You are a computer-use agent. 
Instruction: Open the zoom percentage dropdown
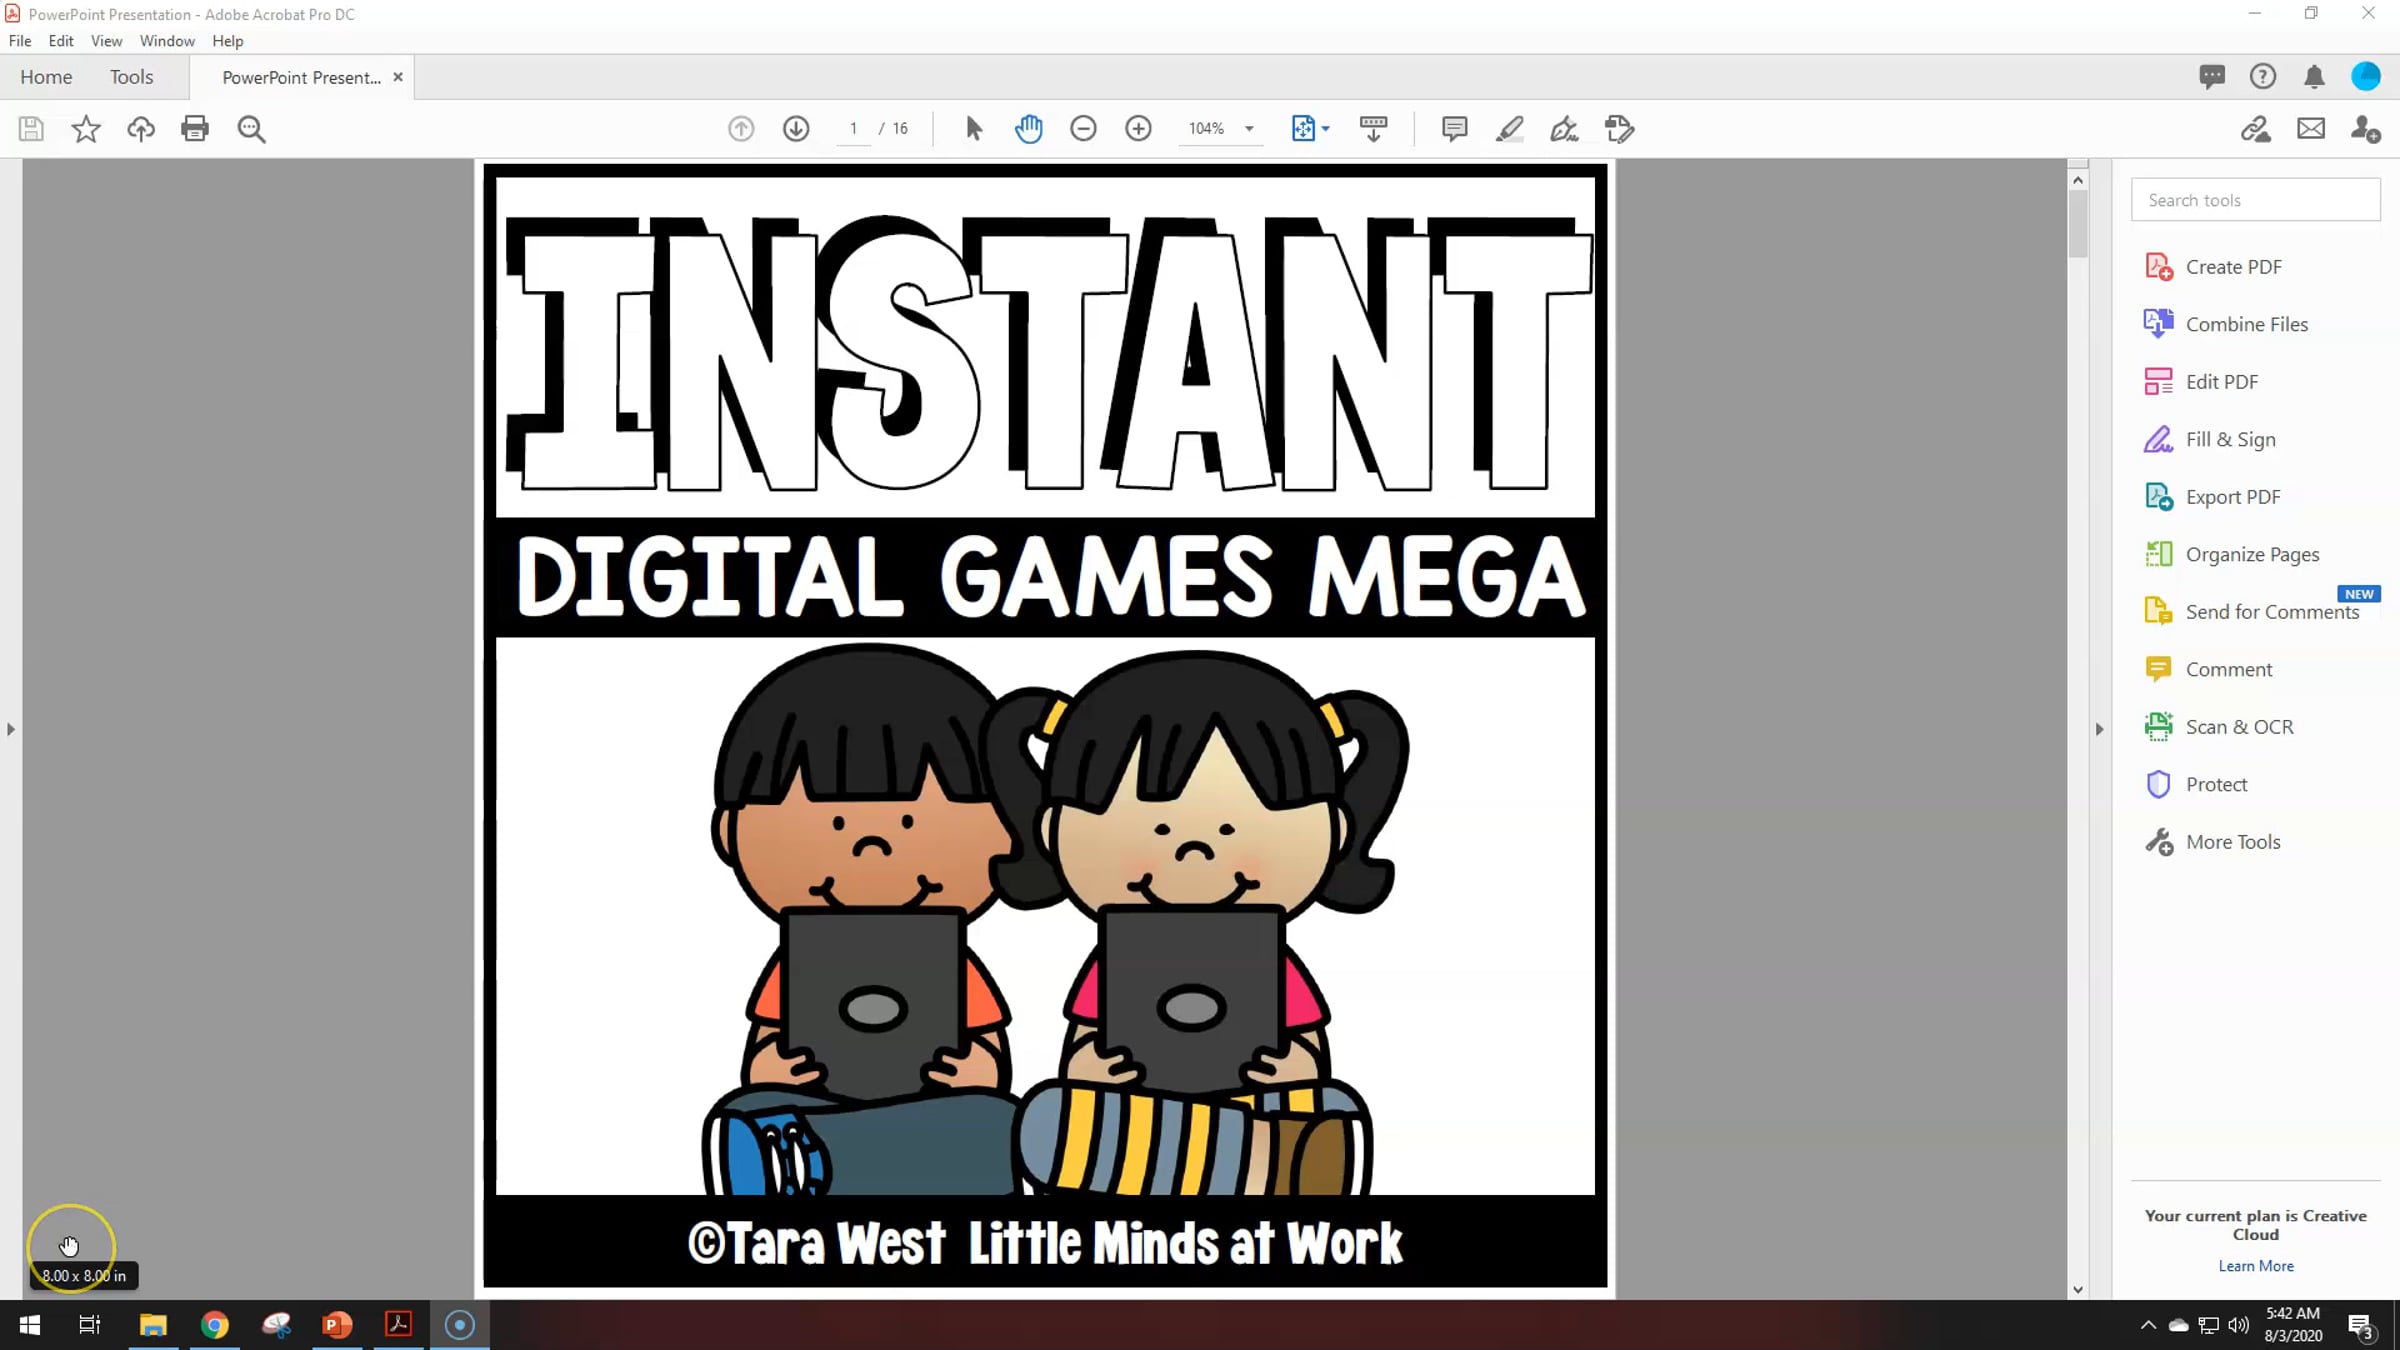(x=1249, y=129)
